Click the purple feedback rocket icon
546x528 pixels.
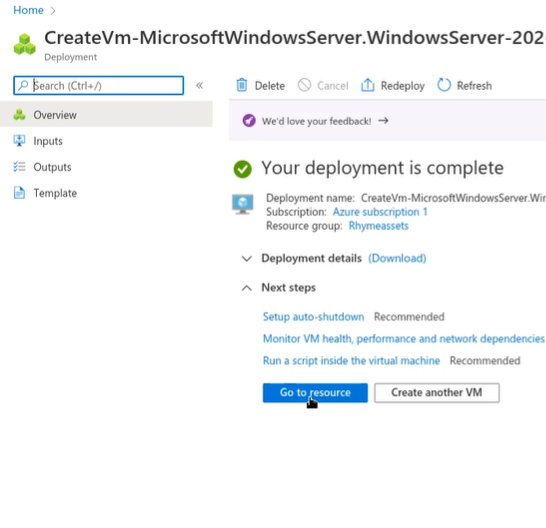pos(249,121)
